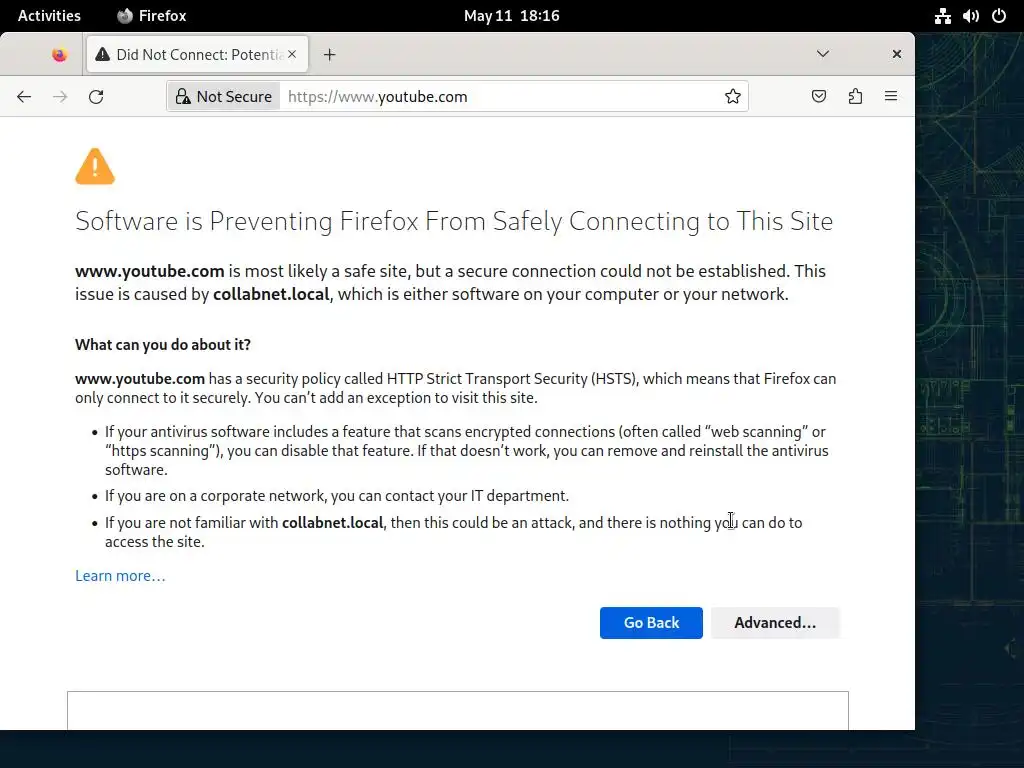
Task: Reload the current page
Action: pos(96,97)
